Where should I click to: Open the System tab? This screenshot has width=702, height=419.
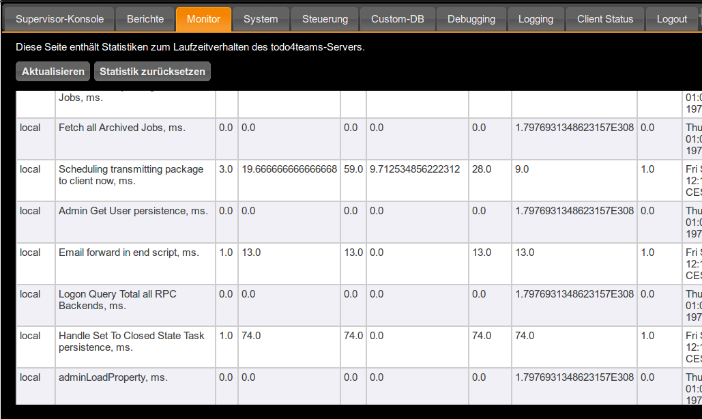tap(261, 19)
